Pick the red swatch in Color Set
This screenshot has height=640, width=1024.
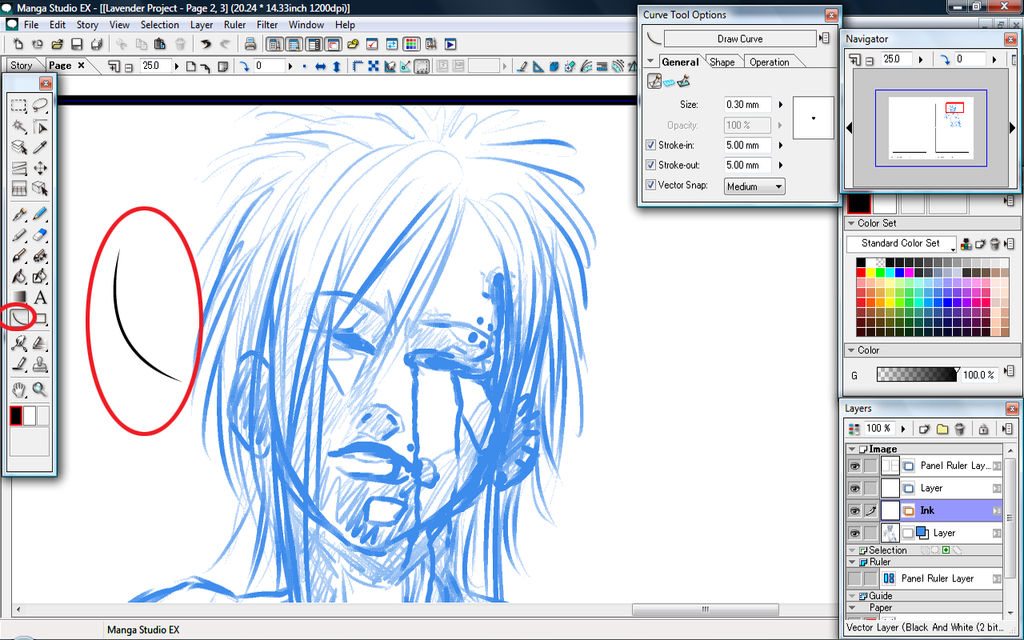(861, 273)
